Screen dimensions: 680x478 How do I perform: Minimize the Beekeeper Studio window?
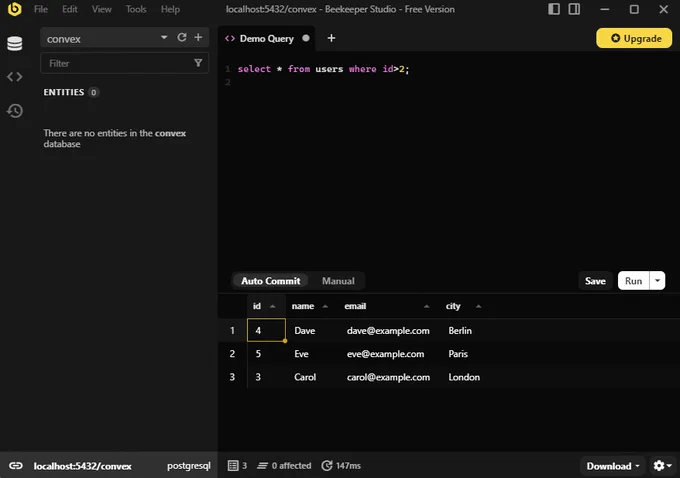(x=605, y=9)
